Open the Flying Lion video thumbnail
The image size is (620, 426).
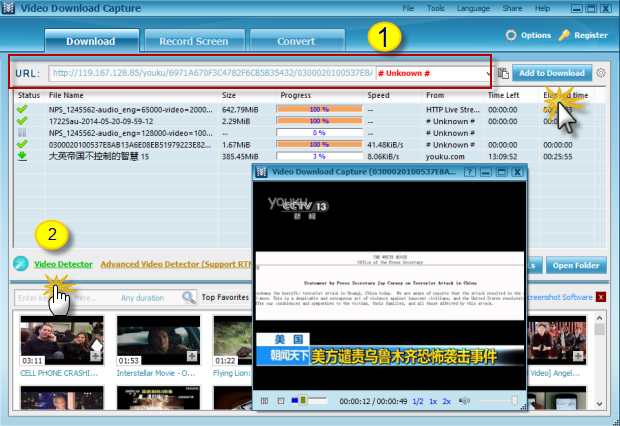coord(233,340)
